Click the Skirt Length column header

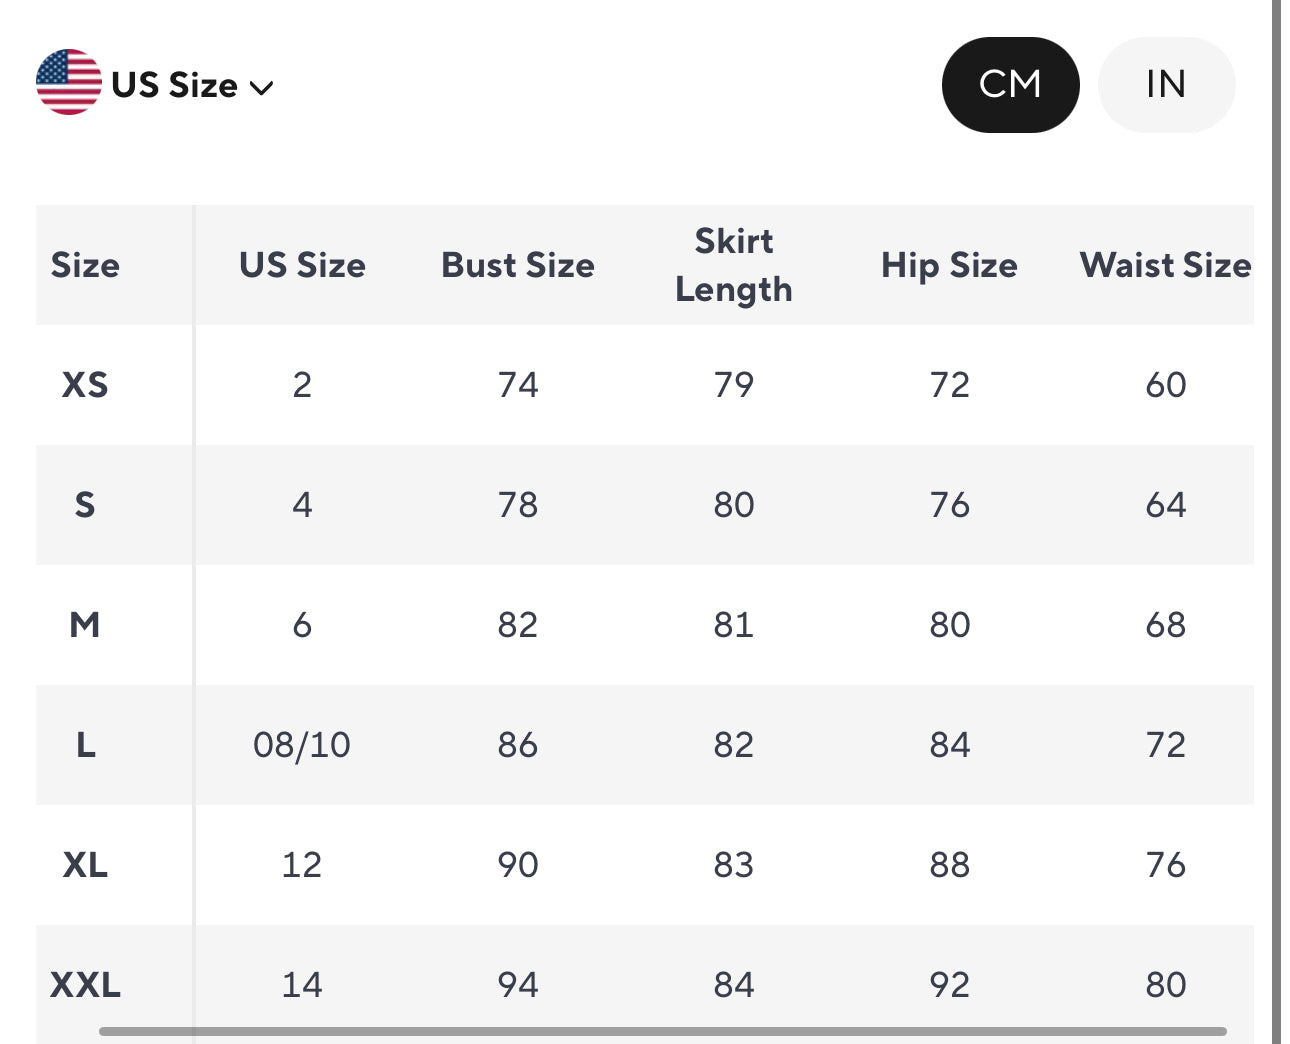(x=734, y=265)
